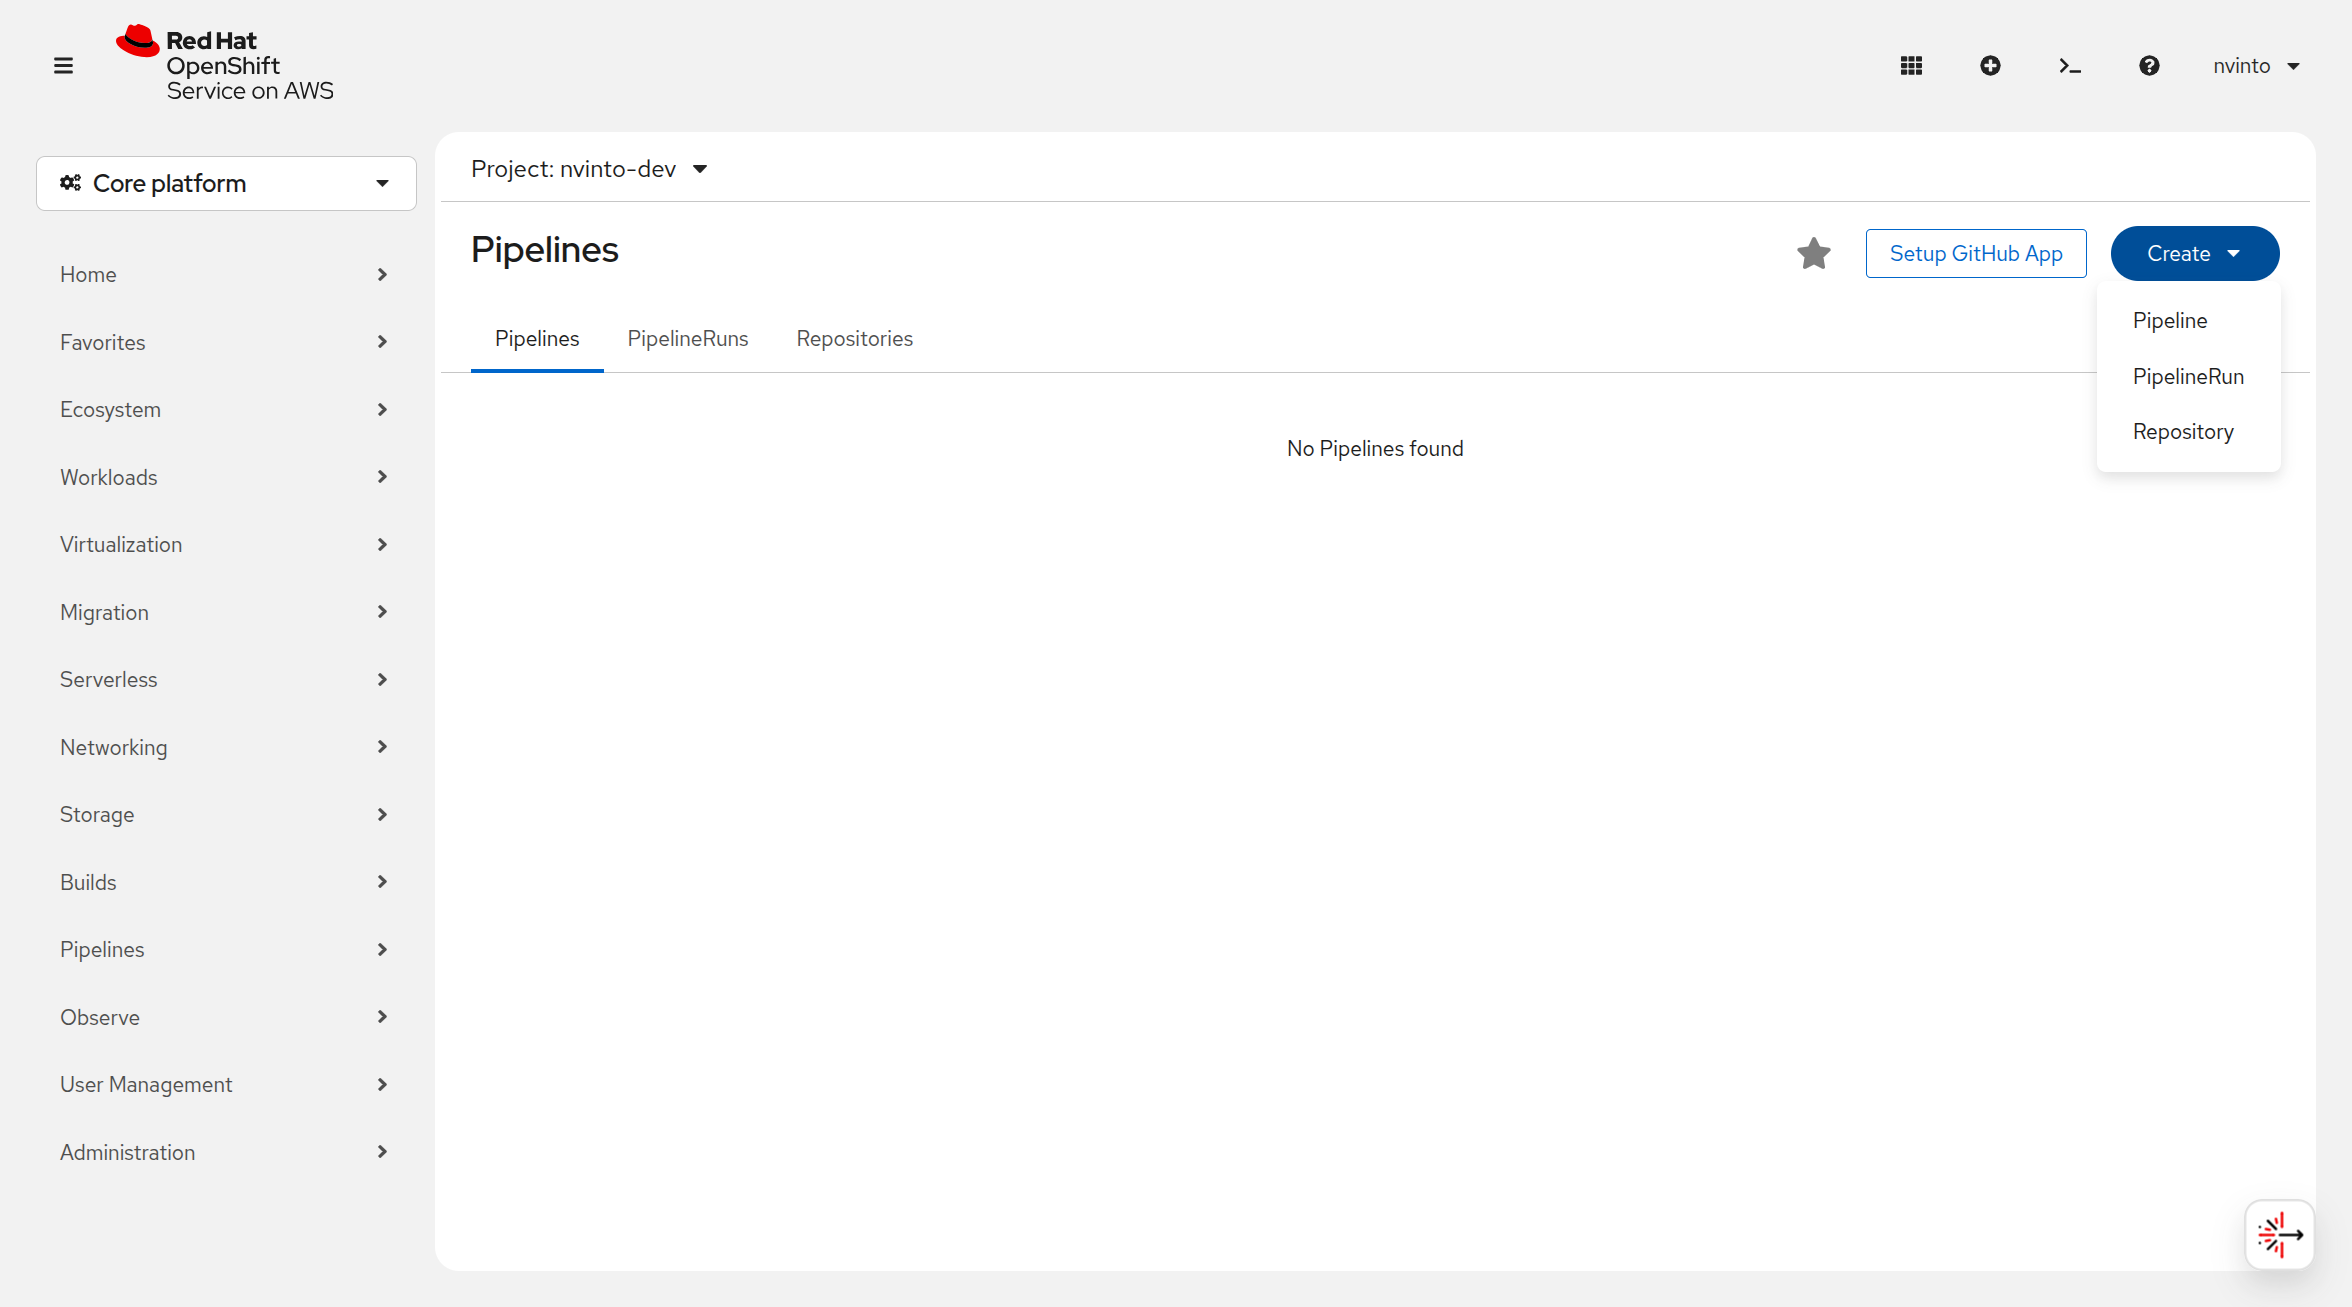The width and height of the screenshot is (2352, 1307).
Task: Open the Core platform perspective switcher
Action: 226,183
